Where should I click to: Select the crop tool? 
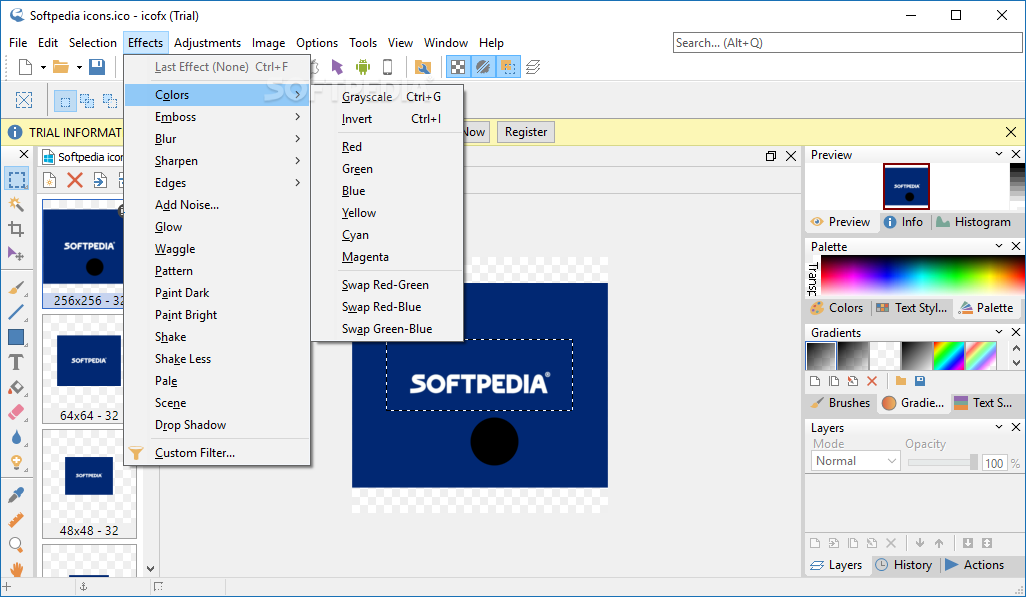tap(16, 228)
